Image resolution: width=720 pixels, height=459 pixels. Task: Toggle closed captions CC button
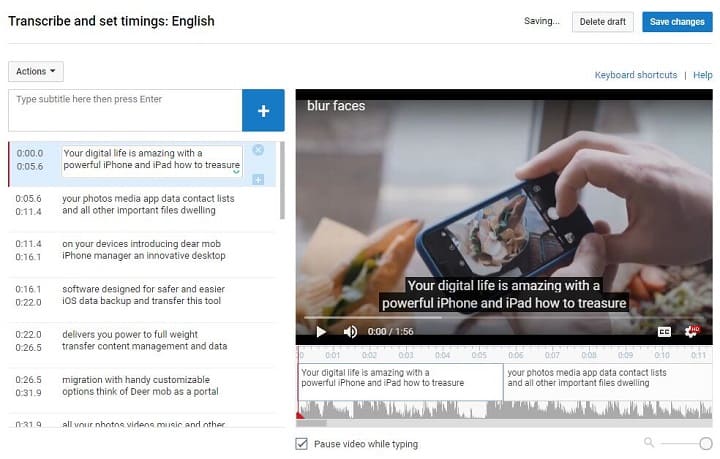pyautogui.click(x=664, y=332)
